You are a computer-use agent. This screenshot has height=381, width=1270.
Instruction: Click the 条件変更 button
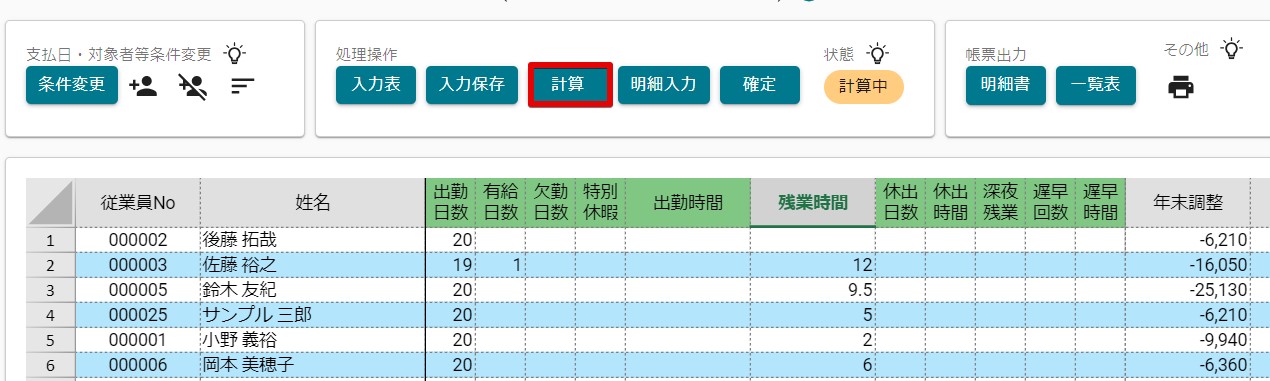click(x=72, y=85)
